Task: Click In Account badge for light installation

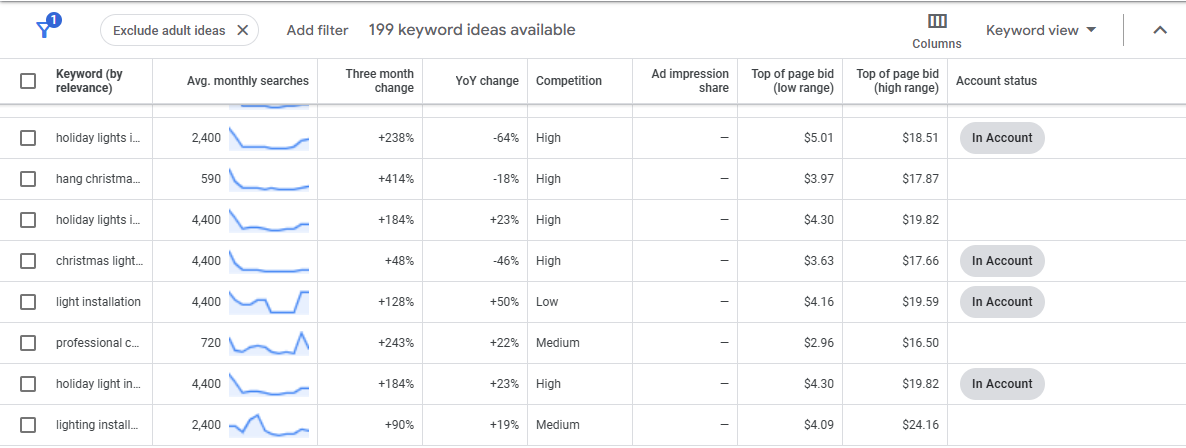Action: [x=1002, y=302]
